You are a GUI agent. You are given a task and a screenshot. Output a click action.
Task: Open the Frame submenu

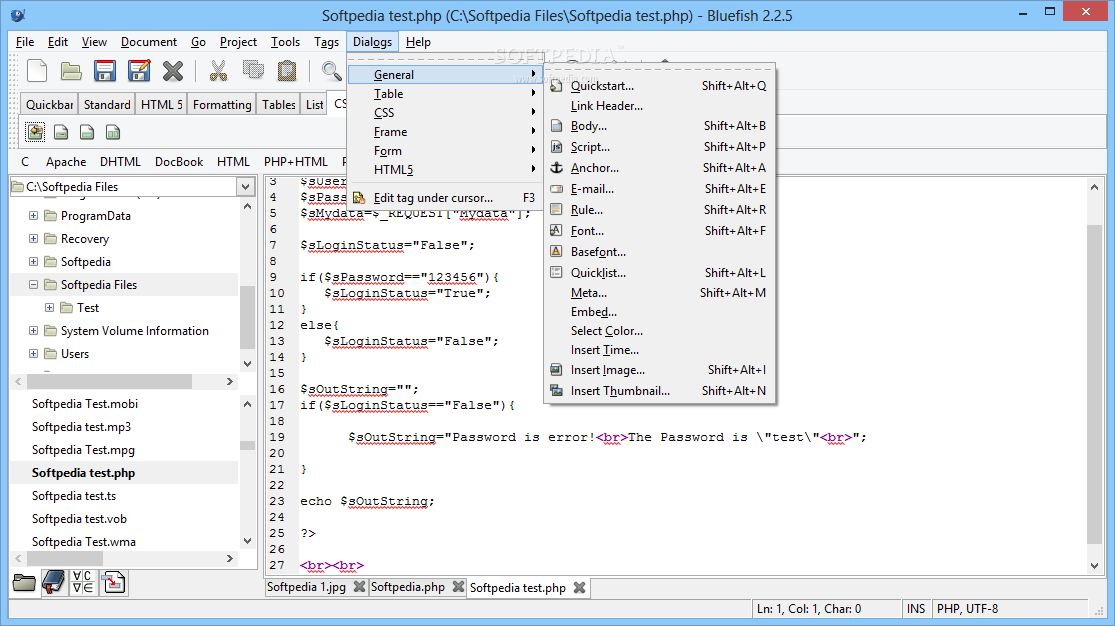click(x=444, y=132)
